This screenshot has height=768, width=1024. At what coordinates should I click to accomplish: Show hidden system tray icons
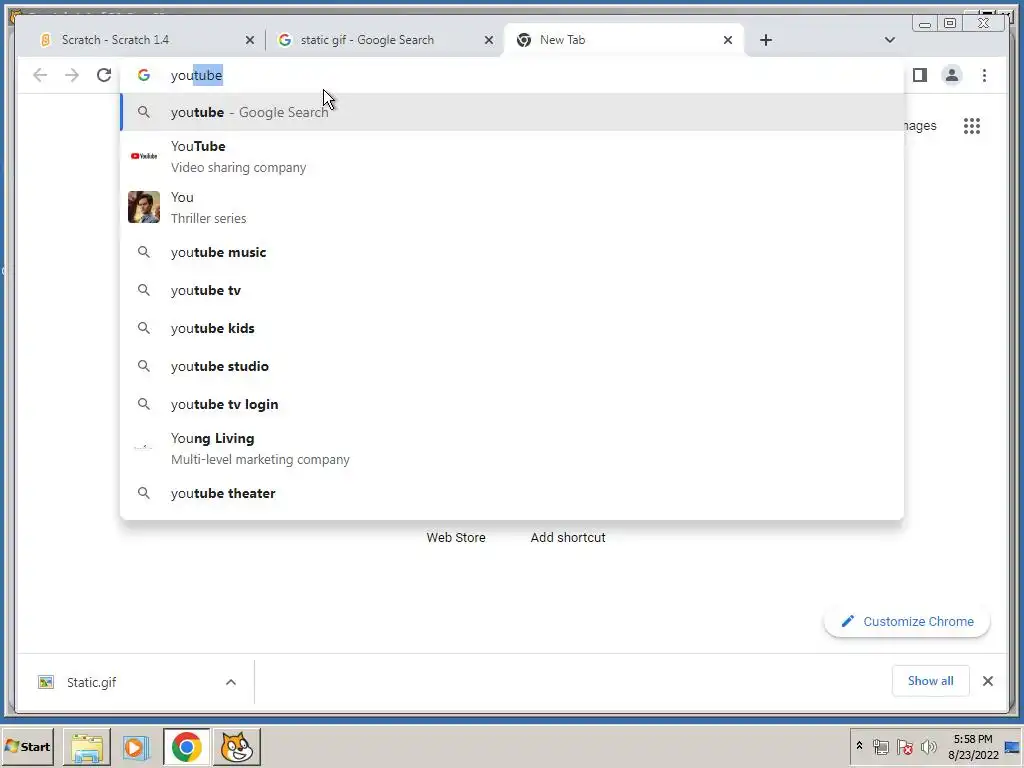pos(859,746)
